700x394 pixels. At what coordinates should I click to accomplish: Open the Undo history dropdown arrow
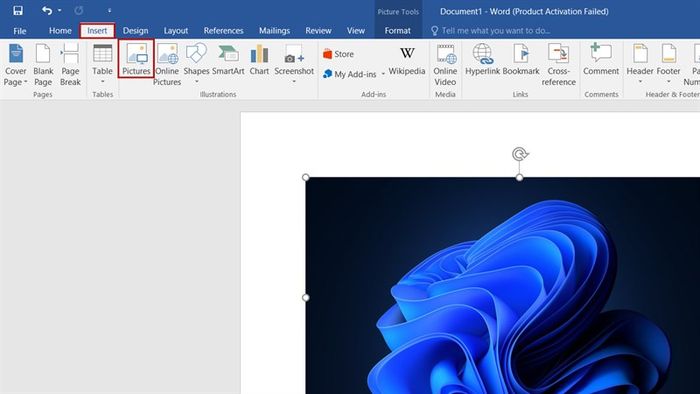(x=59, y=10)
